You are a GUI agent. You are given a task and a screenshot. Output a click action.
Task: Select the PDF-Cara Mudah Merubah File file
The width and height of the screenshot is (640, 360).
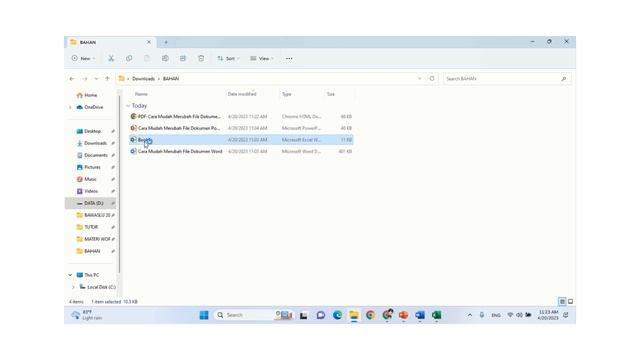241,117
